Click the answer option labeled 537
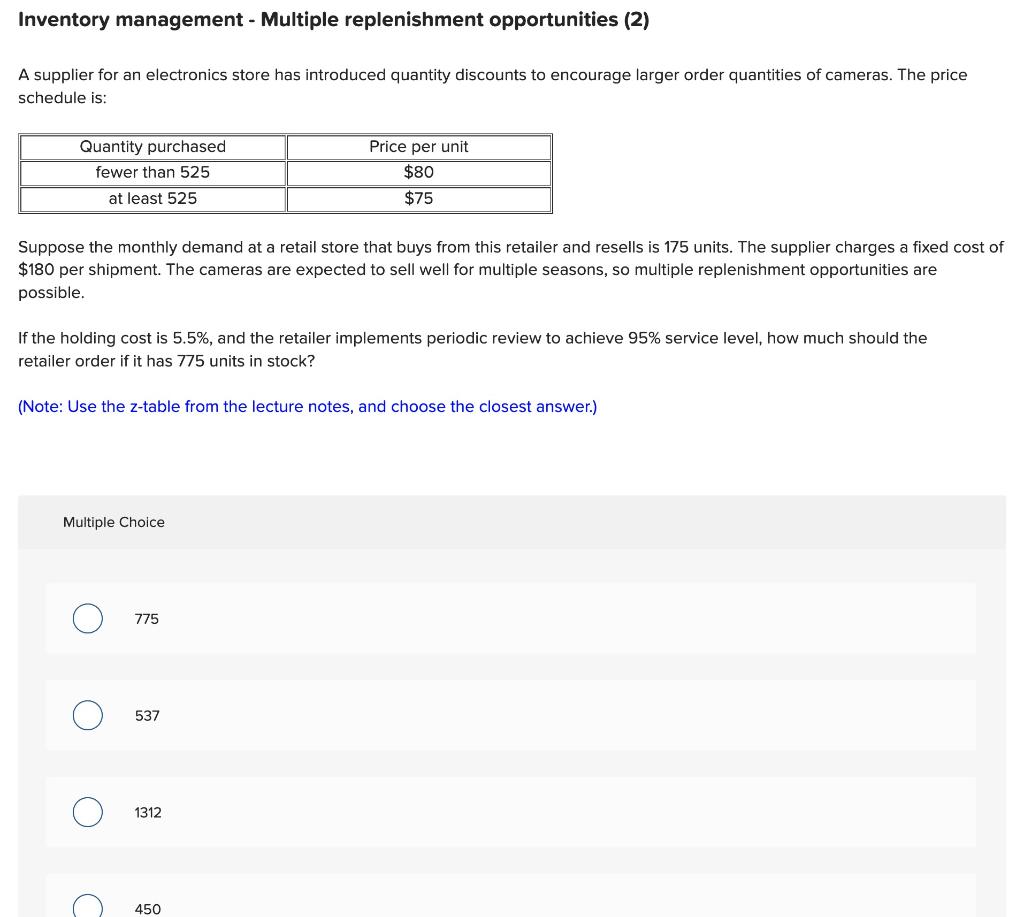 pos(146,715)
